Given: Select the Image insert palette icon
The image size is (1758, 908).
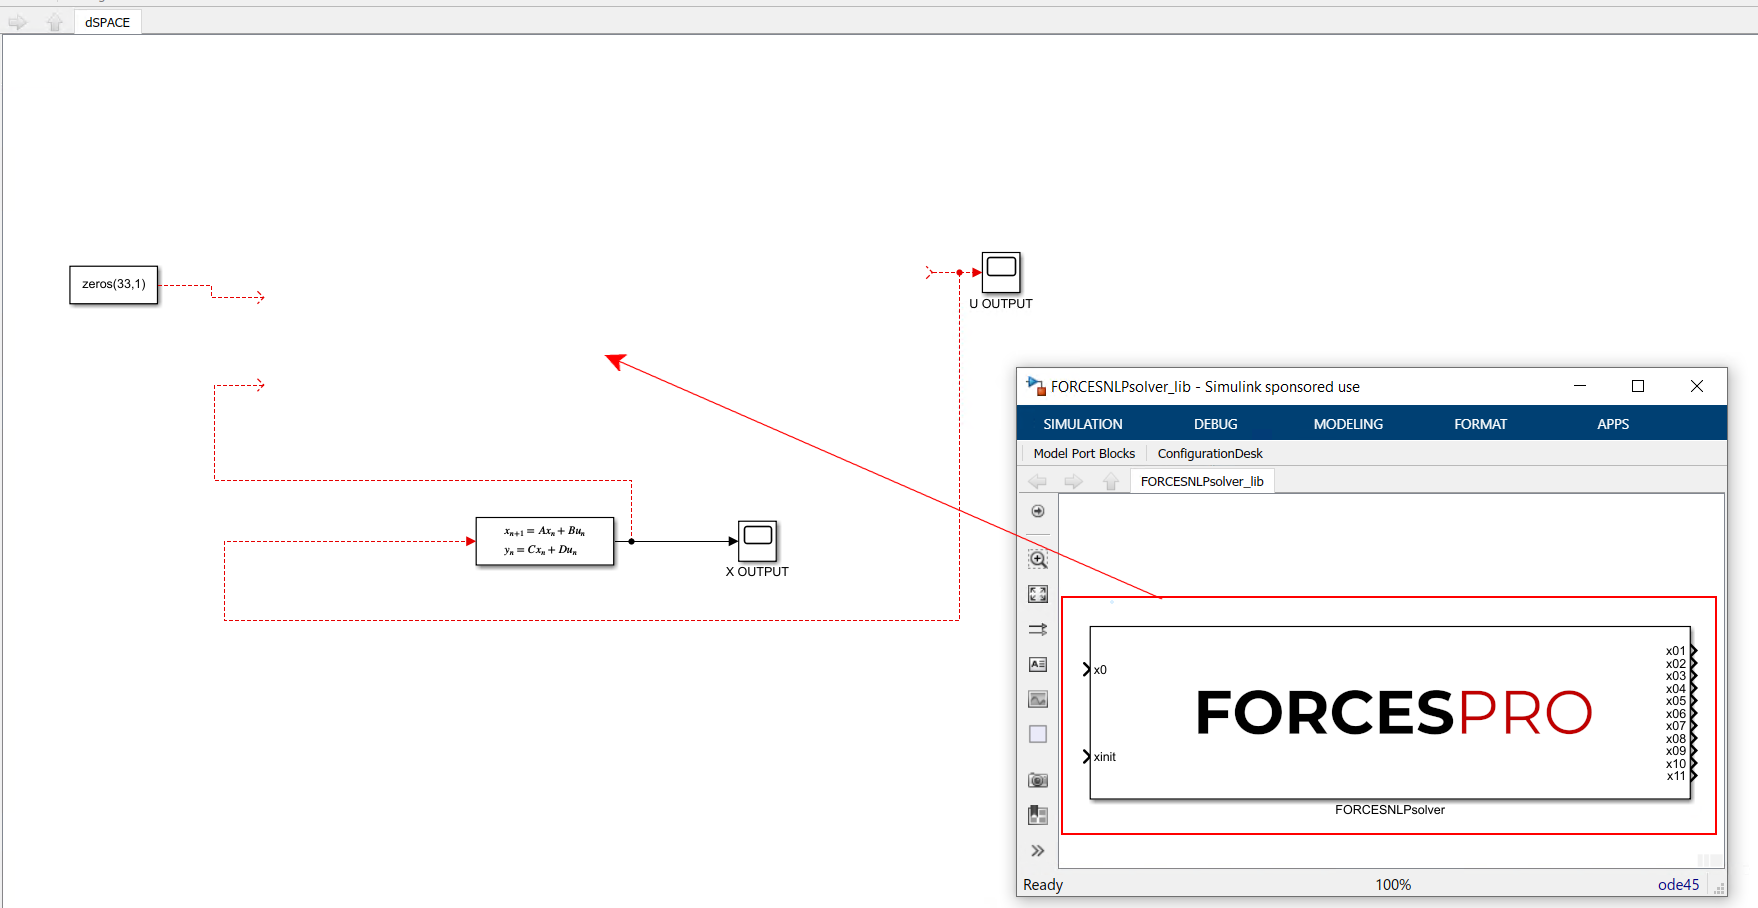Looking at the screenshot, I should (x=1038, y=699).
